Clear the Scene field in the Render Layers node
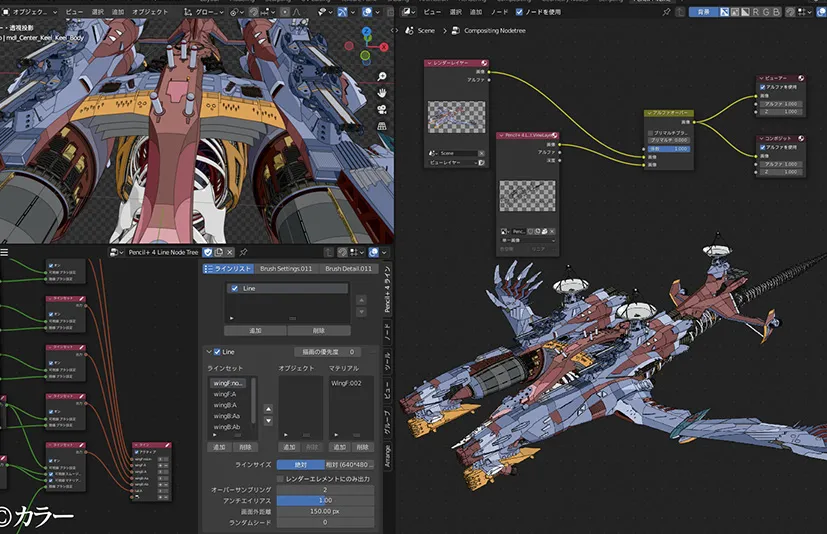This screenshot has width=827, height=534. tap(481, 153)
